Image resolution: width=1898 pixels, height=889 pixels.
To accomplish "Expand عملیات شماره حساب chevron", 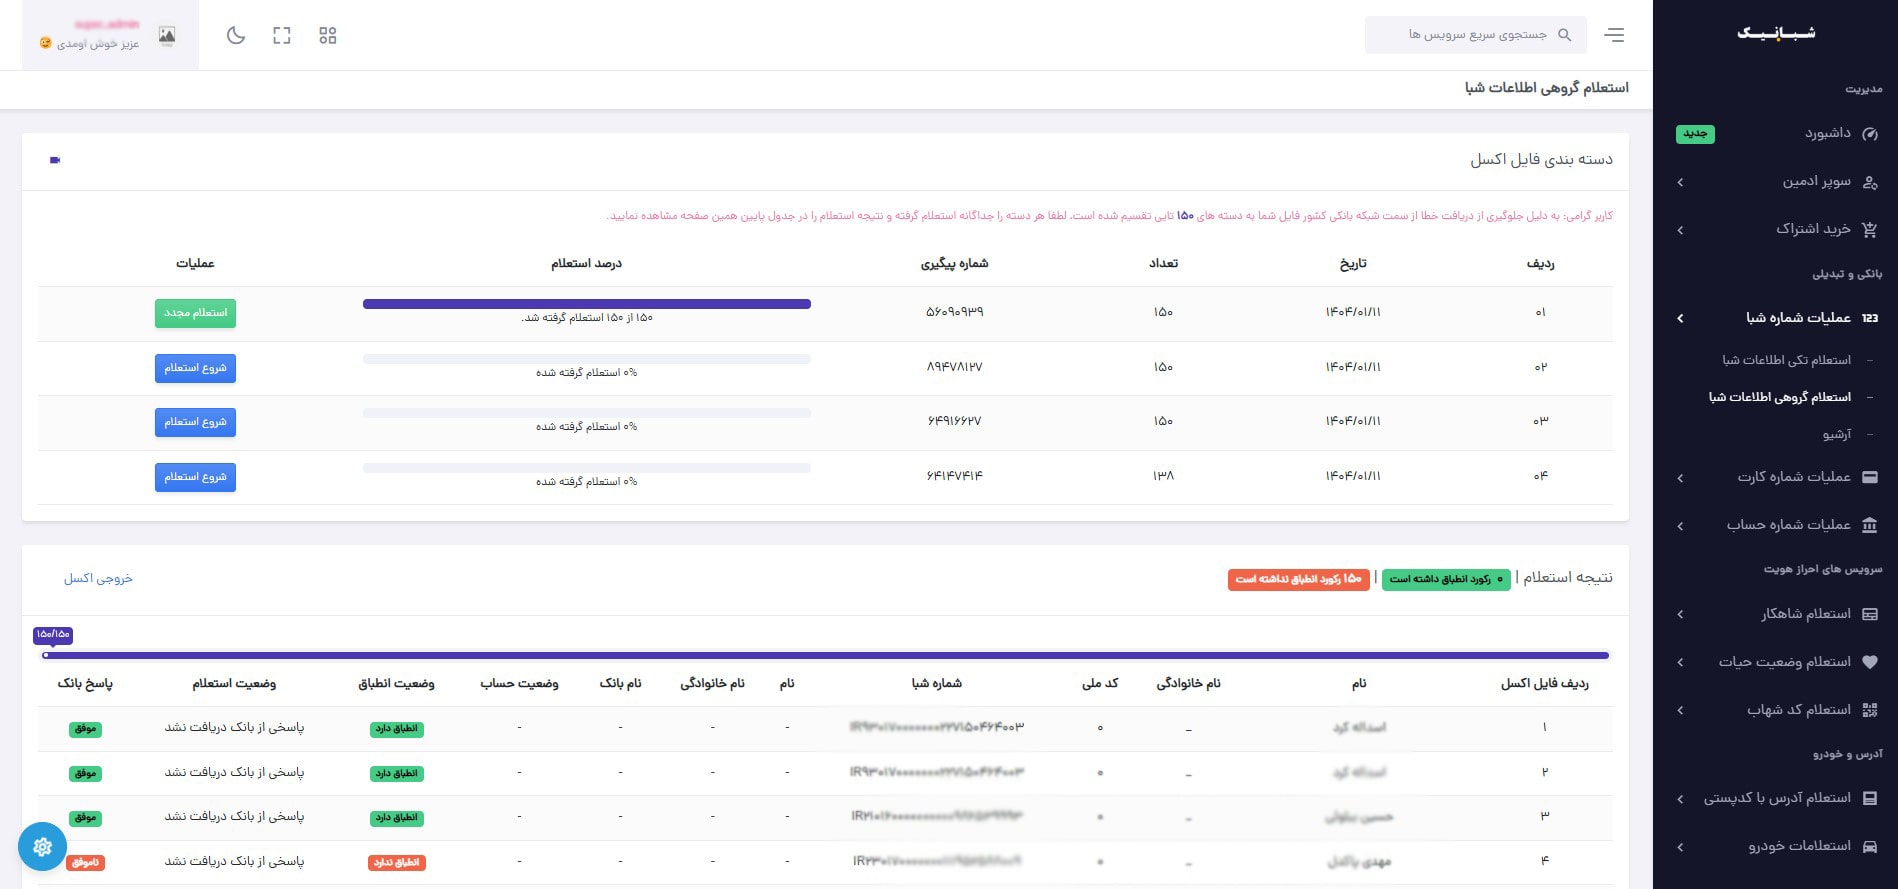I will point(1680,526).
